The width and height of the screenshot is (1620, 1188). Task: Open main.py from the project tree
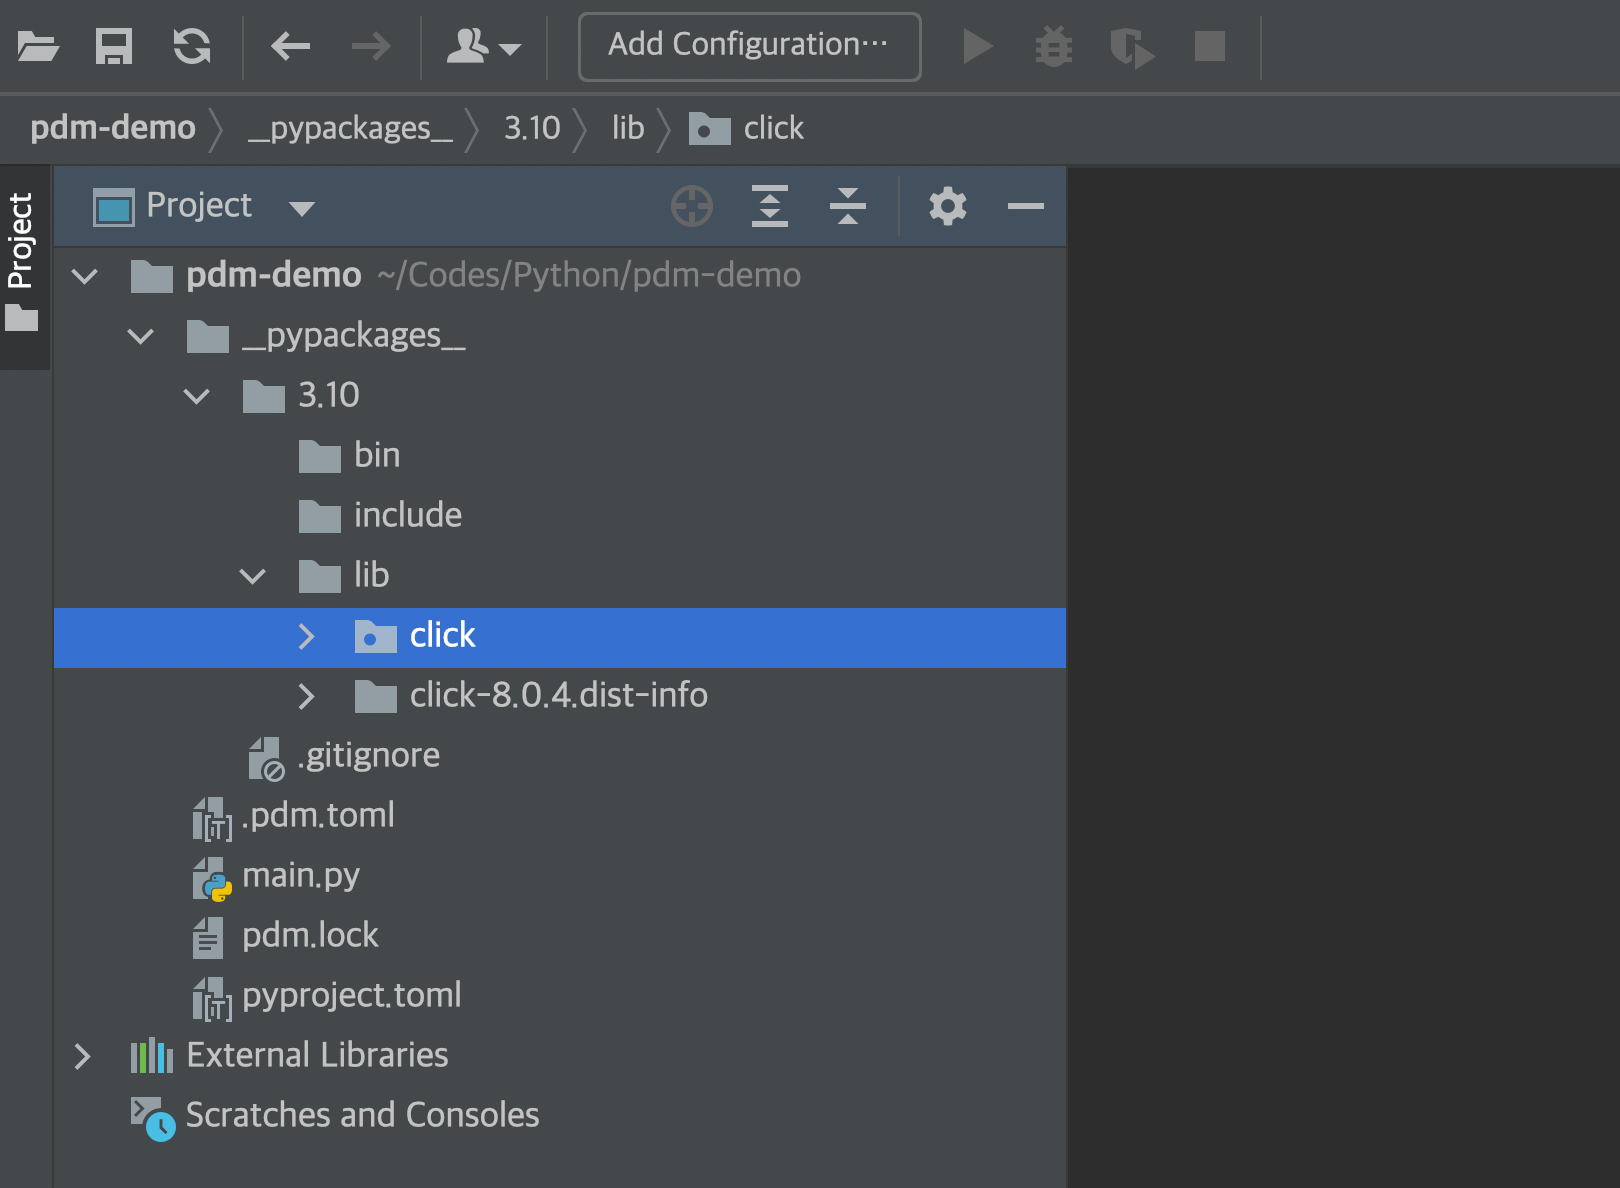[x=302, y=875]
